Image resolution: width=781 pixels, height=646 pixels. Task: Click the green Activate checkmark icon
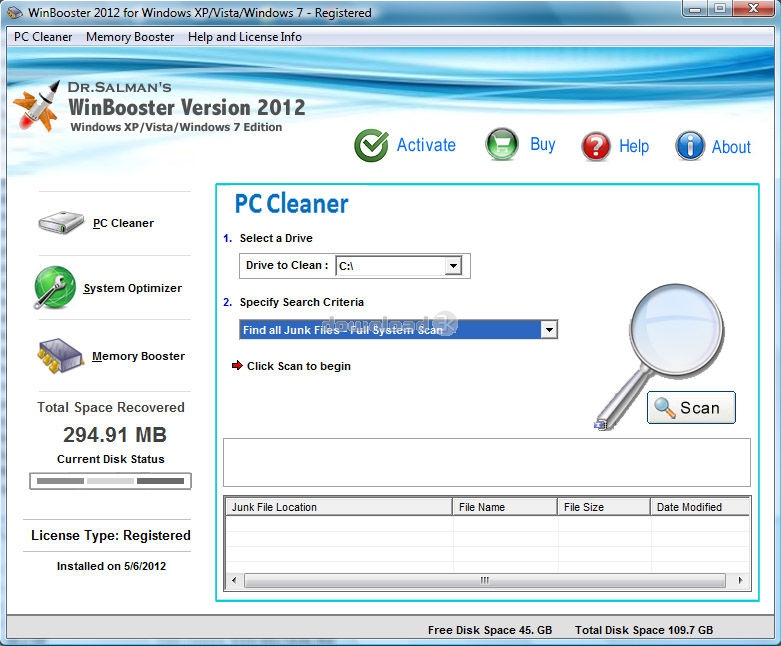[371, 145]
